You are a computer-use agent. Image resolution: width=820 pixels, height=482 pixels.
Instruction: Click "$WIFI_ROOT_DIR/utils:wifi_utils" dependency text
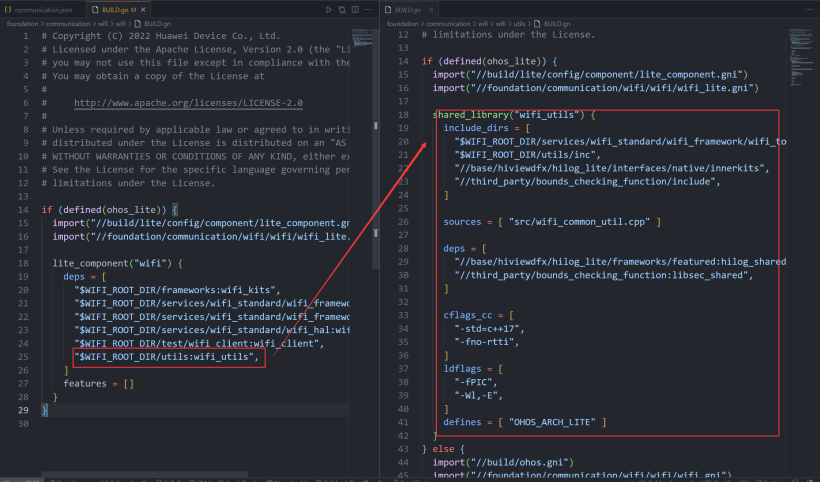[x=166, y=357]
